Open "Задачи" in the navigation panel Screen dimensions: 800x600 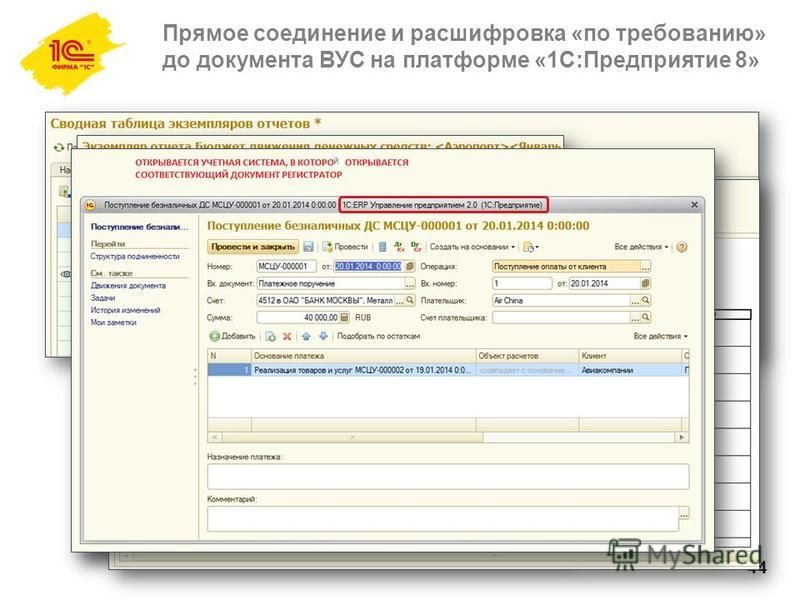coord(103,298)
